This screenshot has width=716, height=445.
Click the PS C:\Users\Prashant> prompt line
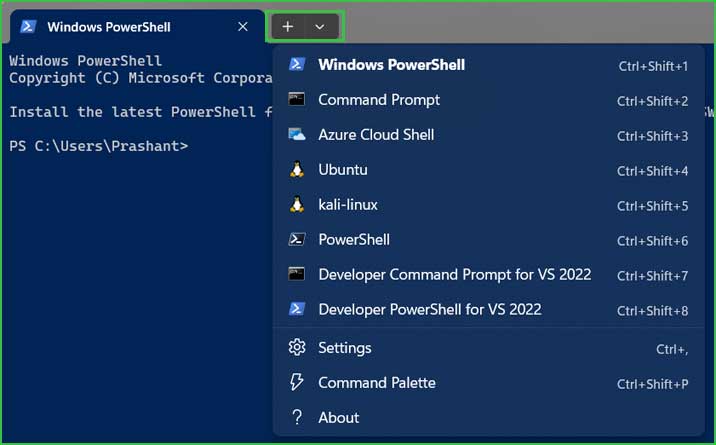pyautogui.click(x=99, y=146)
